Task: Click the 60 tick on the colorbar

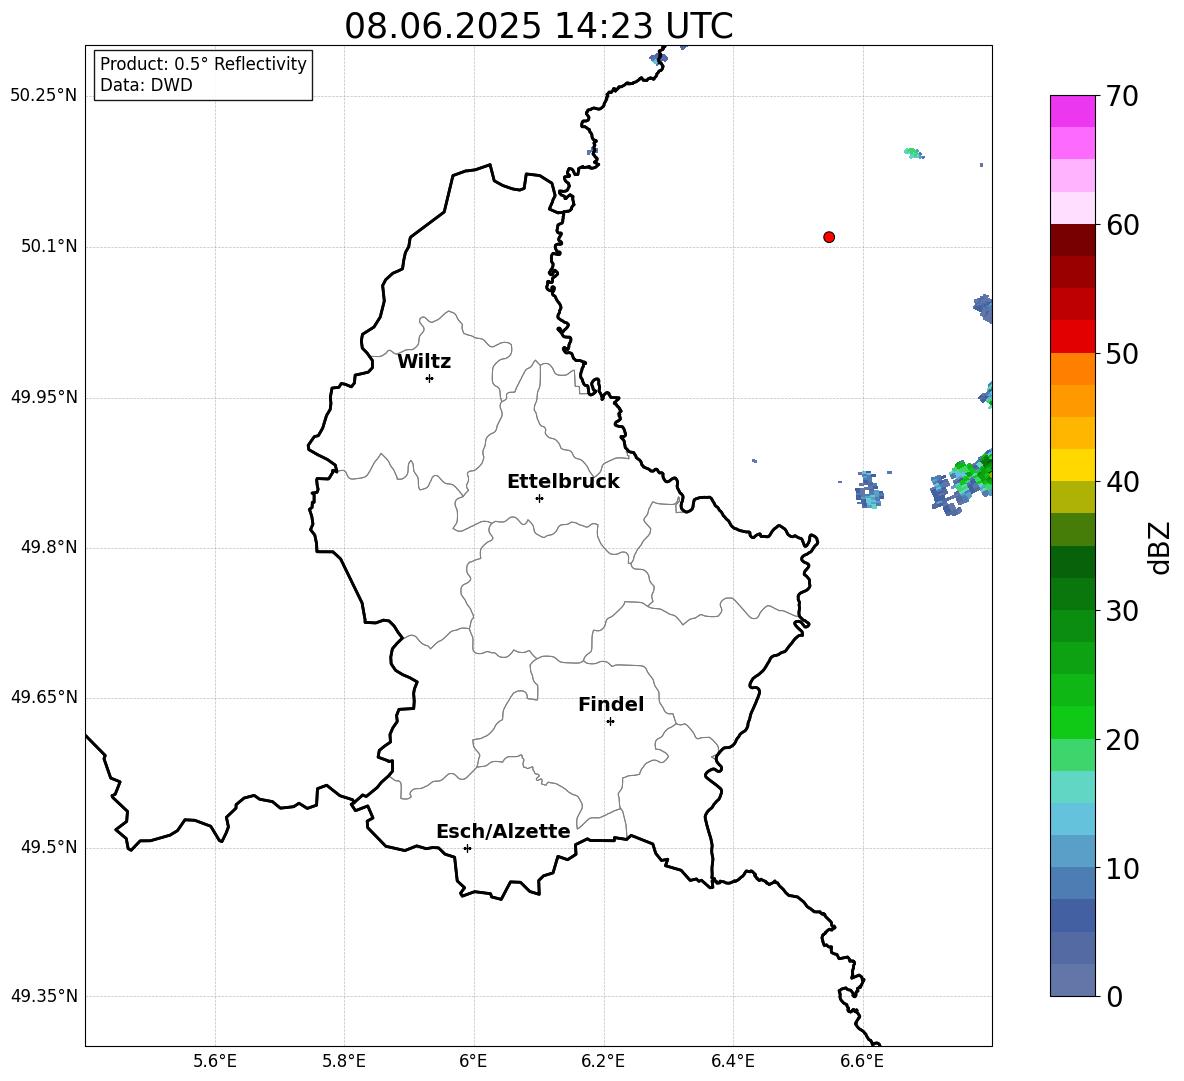Action: tap(1122, 225)
